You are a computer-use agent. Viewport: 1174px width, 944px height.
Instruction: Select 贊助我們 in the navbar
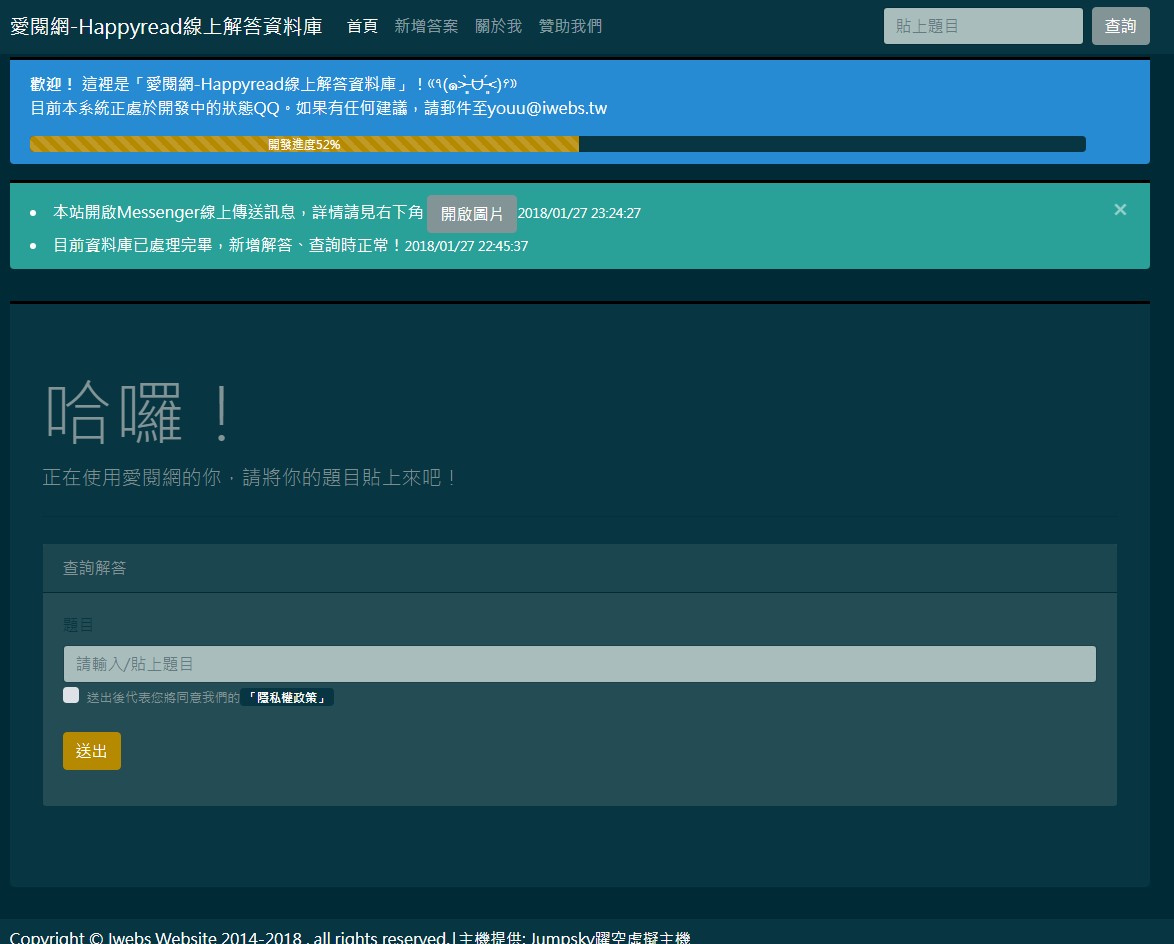pos(570,26)
